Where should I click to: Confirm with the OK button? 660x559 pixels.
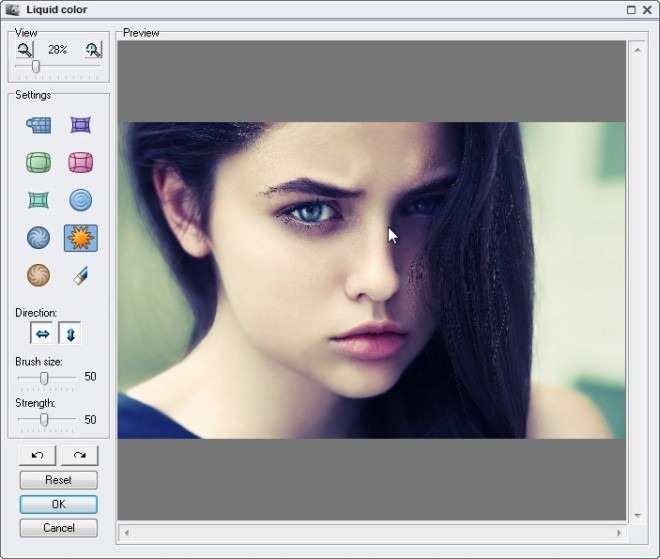(59, 504)
